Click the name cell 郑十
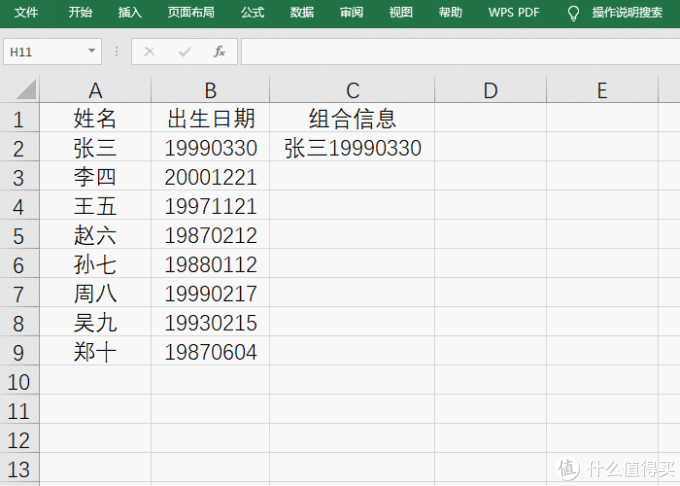The image size is (680, 486). tap(95, 352)
